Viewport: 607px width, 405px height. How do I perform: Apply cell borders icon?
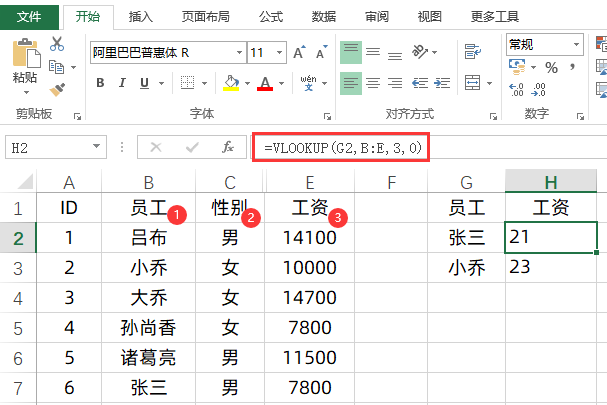click(x=187, y=83)
